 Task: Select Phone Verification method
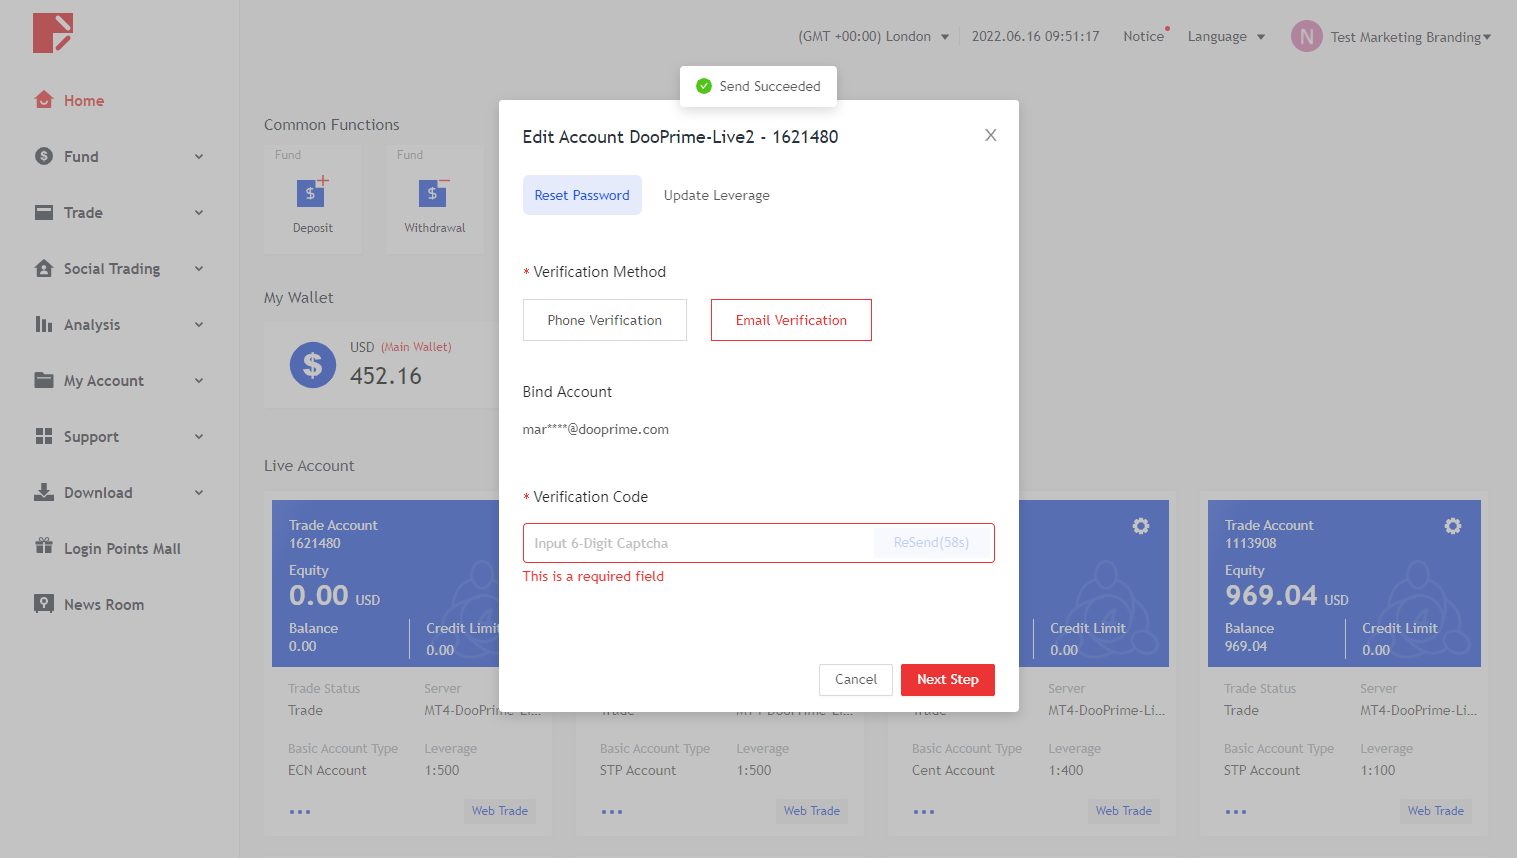[604, 320]
